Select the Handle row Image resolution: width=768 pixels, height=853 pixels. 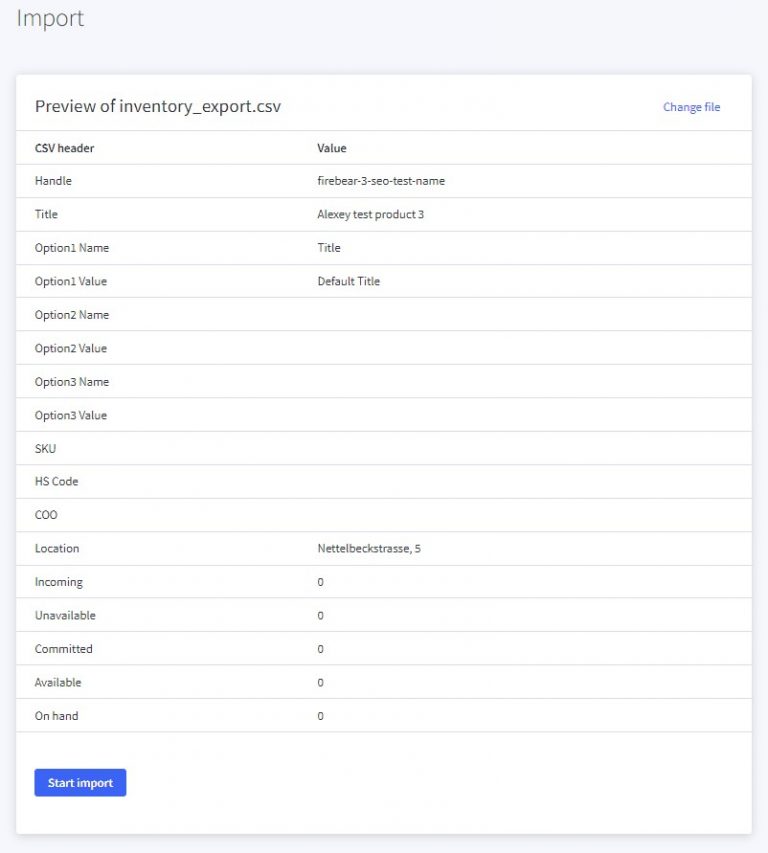coord(52,180)
